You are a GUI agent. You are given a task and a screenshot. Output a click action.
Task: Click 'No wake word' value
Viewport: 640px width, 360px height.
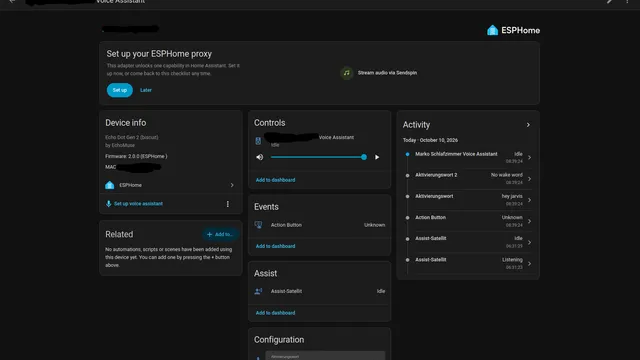(507, 175)
